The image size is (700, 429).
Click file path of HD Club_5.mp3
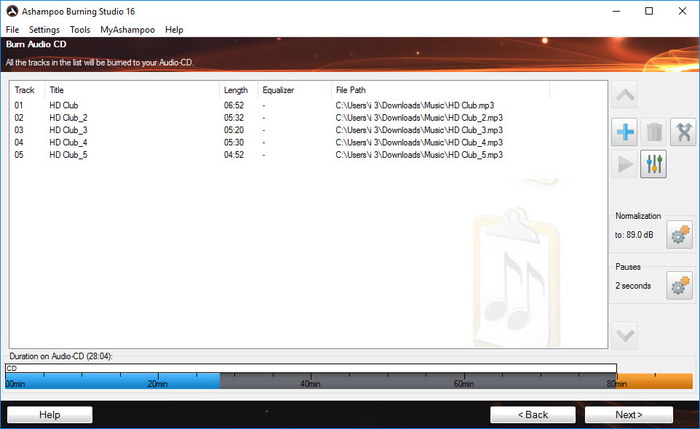point(419,155)
